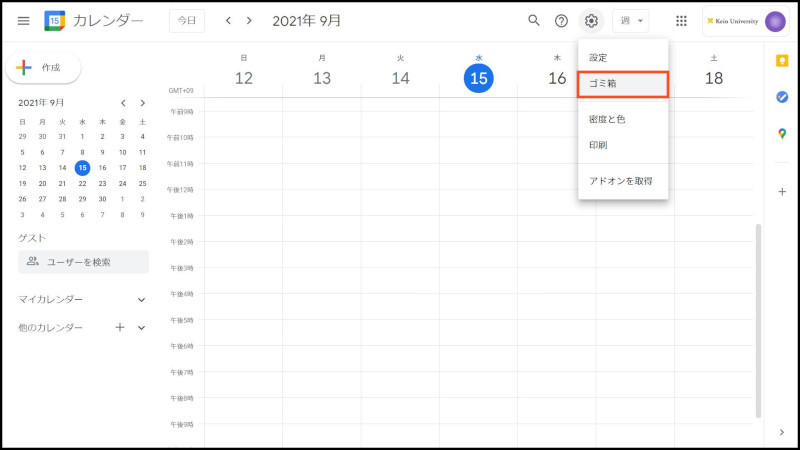This screenshot has width=800, height=450.
Task: Open the 週 view dropdown
Action: 630,20
